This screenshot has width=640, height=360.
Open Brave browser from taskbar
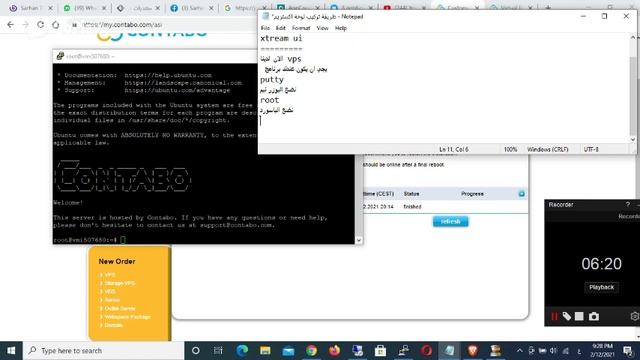tap(473, 351)
